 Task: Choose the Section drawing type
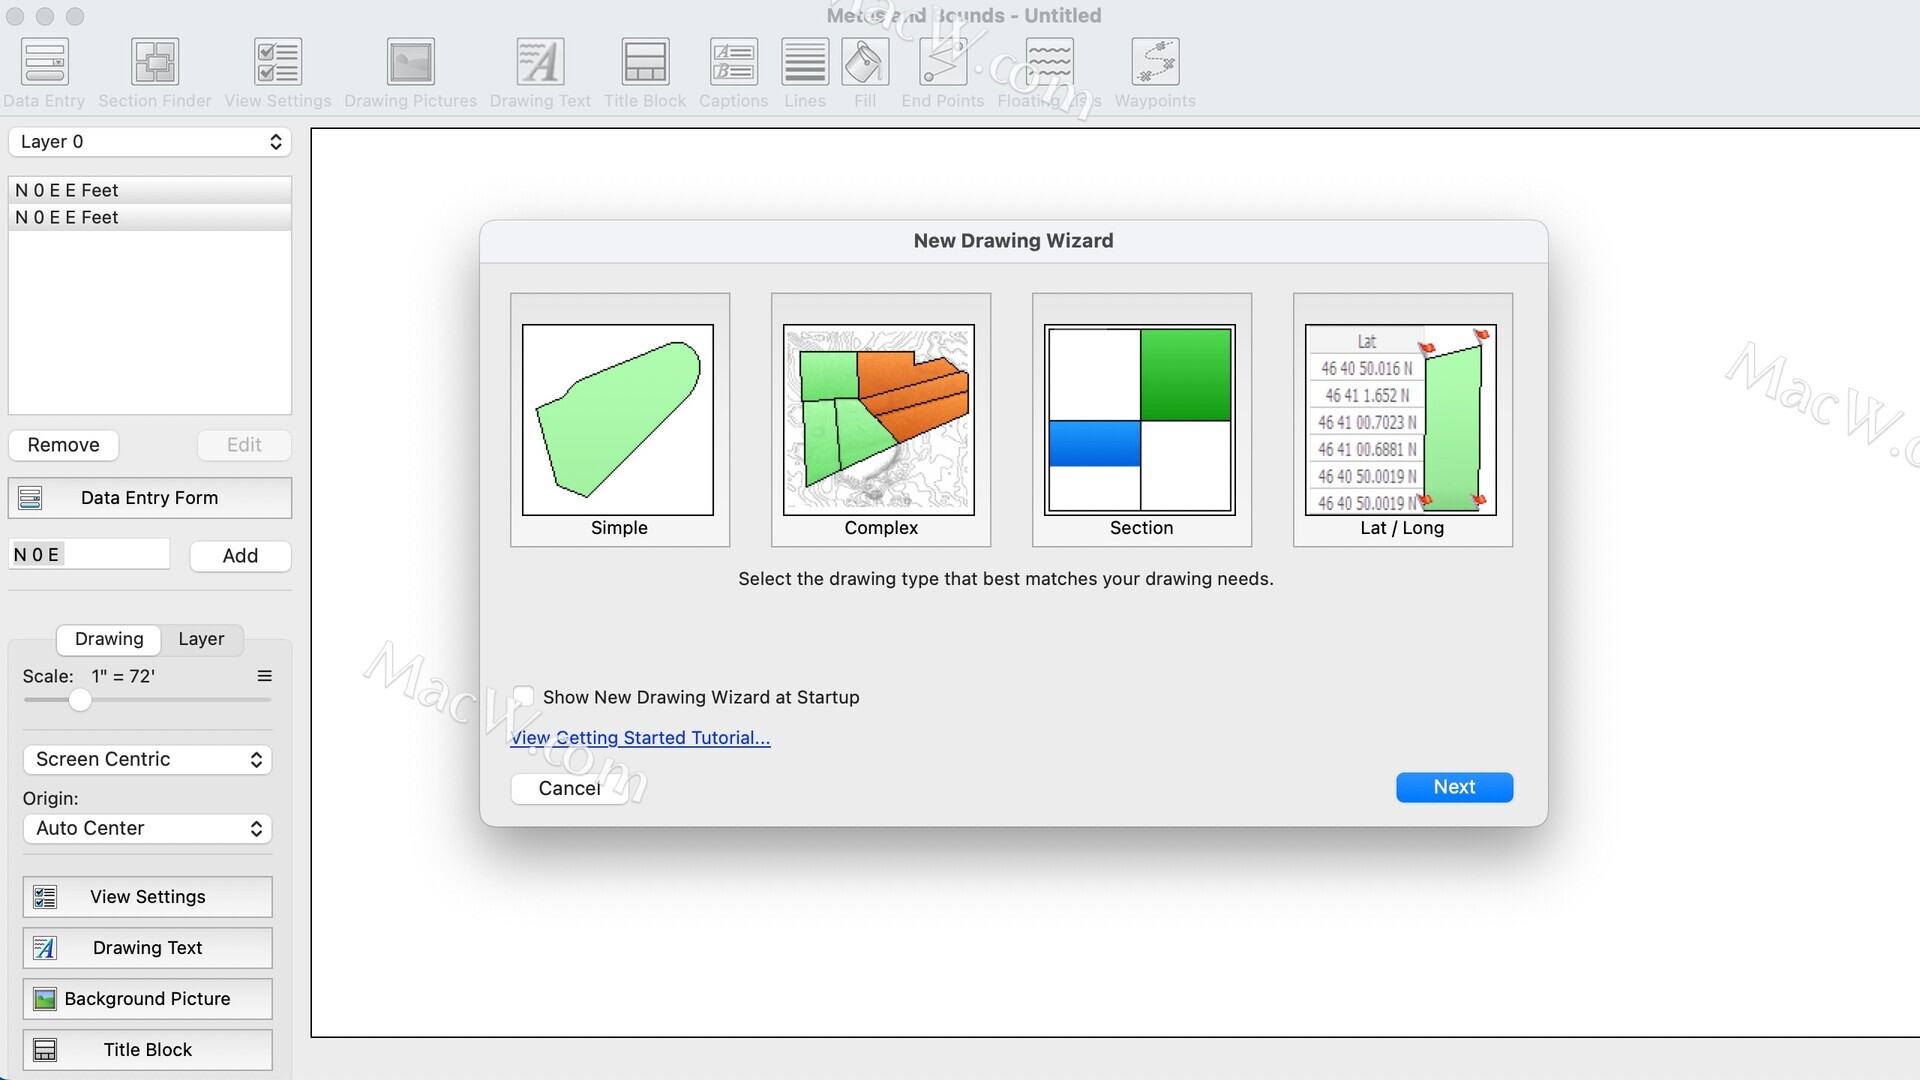click(1142, 420)
